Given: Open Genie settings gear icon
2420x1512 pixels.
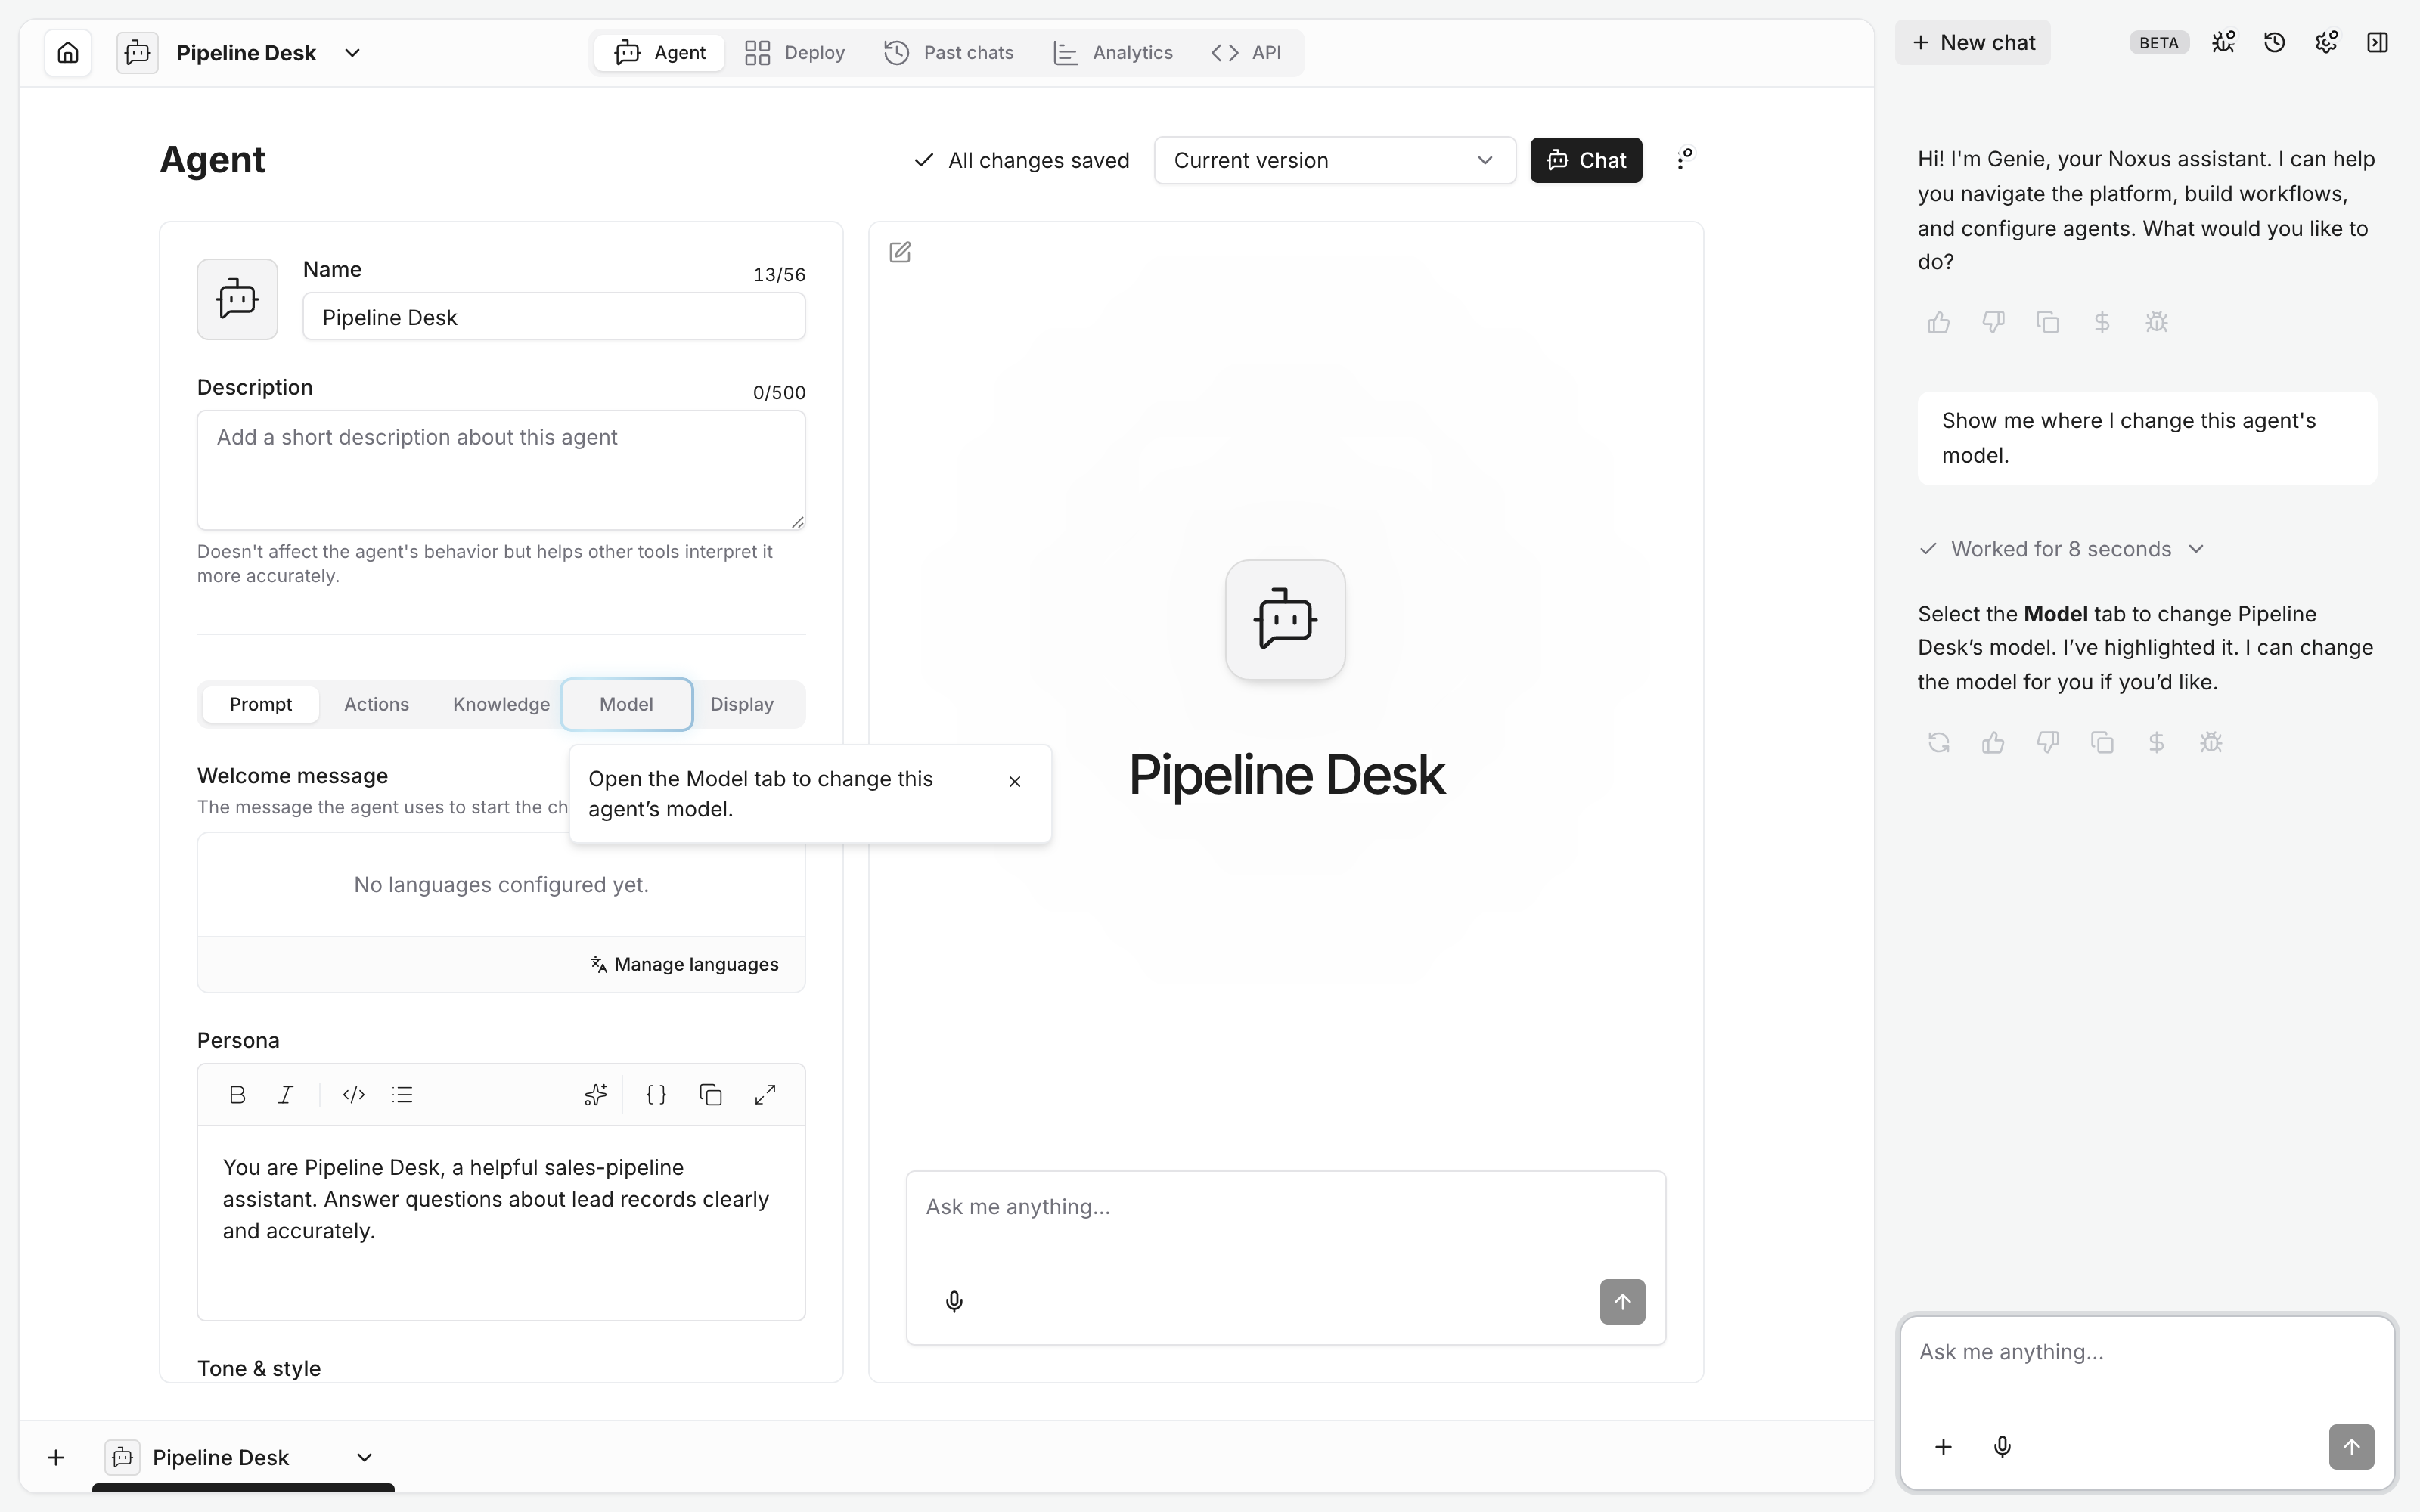Looking at the screenshot, I should click(x=2326, y=42).
